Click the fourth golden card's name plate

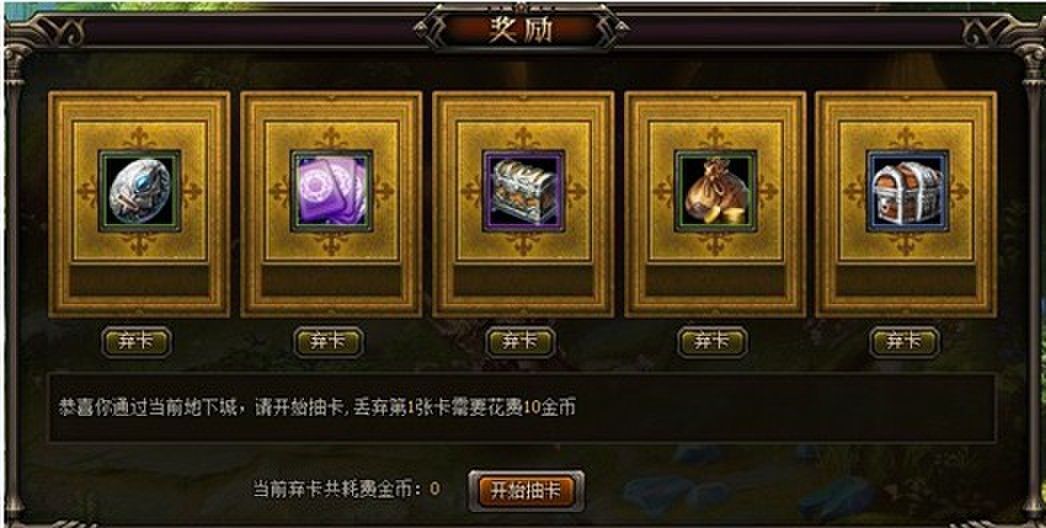715,280
